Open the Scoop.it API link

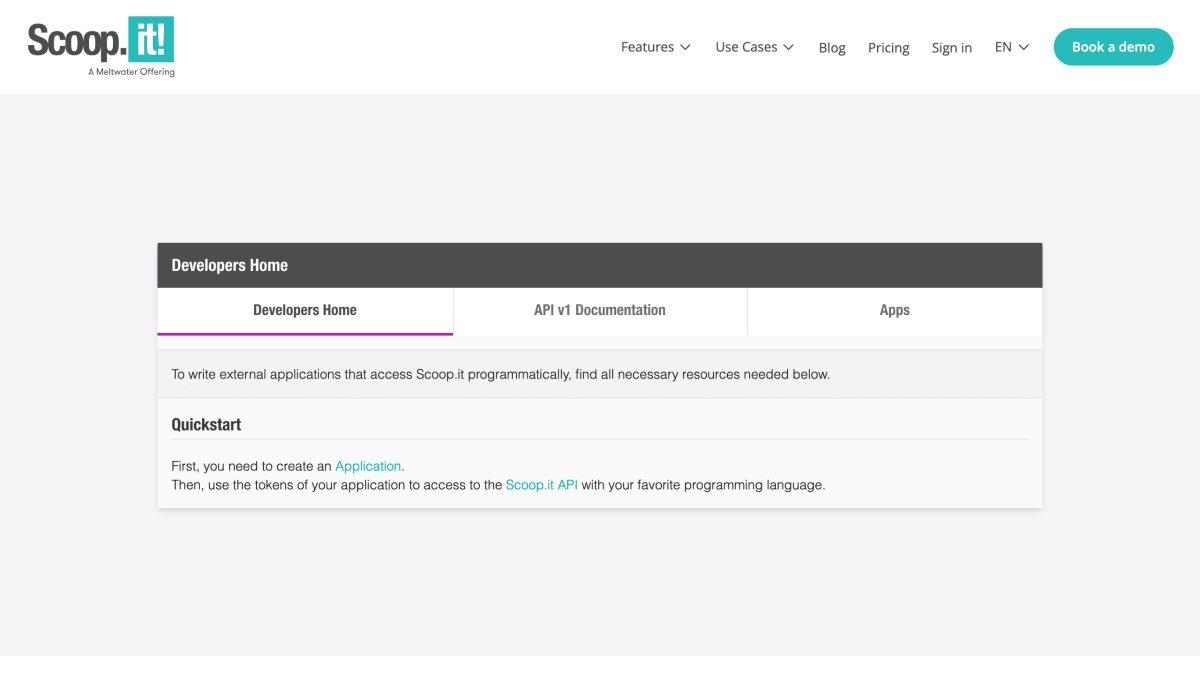(x=542, y=485)
